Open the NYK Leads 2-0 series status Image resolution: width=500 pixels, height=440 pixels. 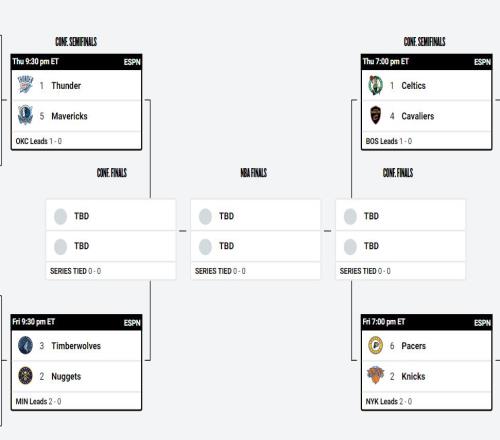[x=389, y=401]
